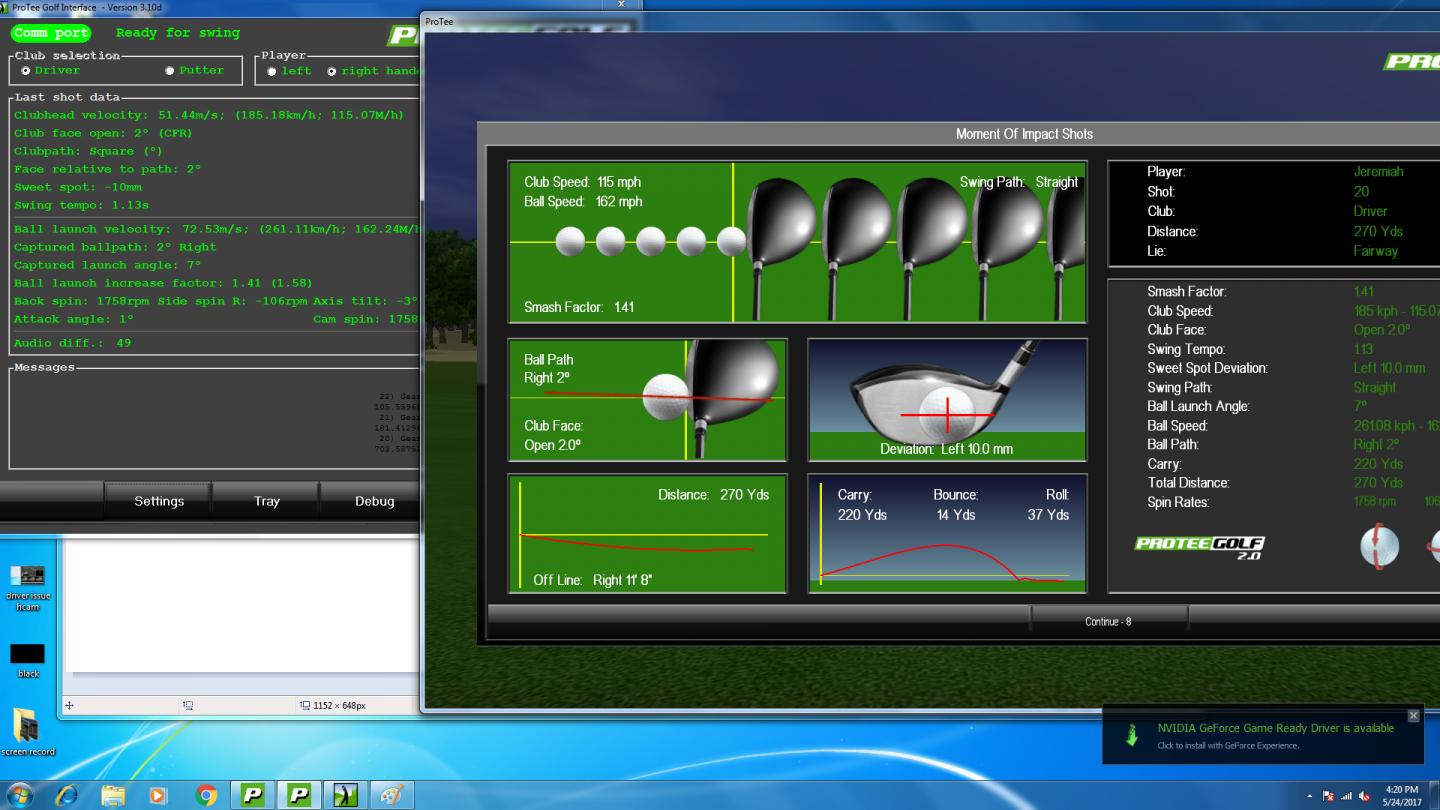Click the Swing Path value Straight in stats list
This screenshot has width=1440, height=810.
pos(1374,387)
